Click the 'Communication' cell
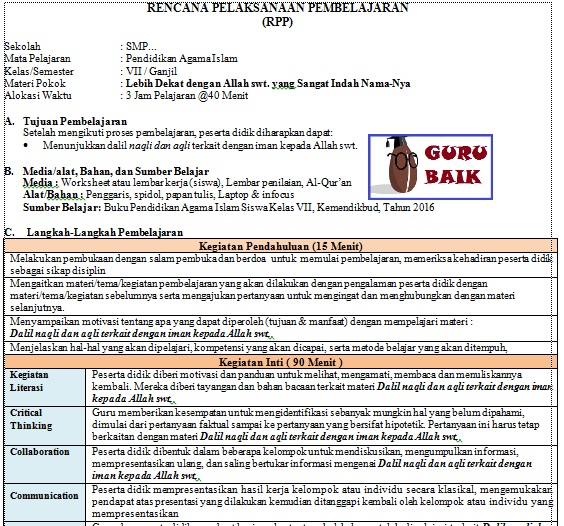Viewport: 564px width, 526px height. pyautogui.click(x=45, y=502)
